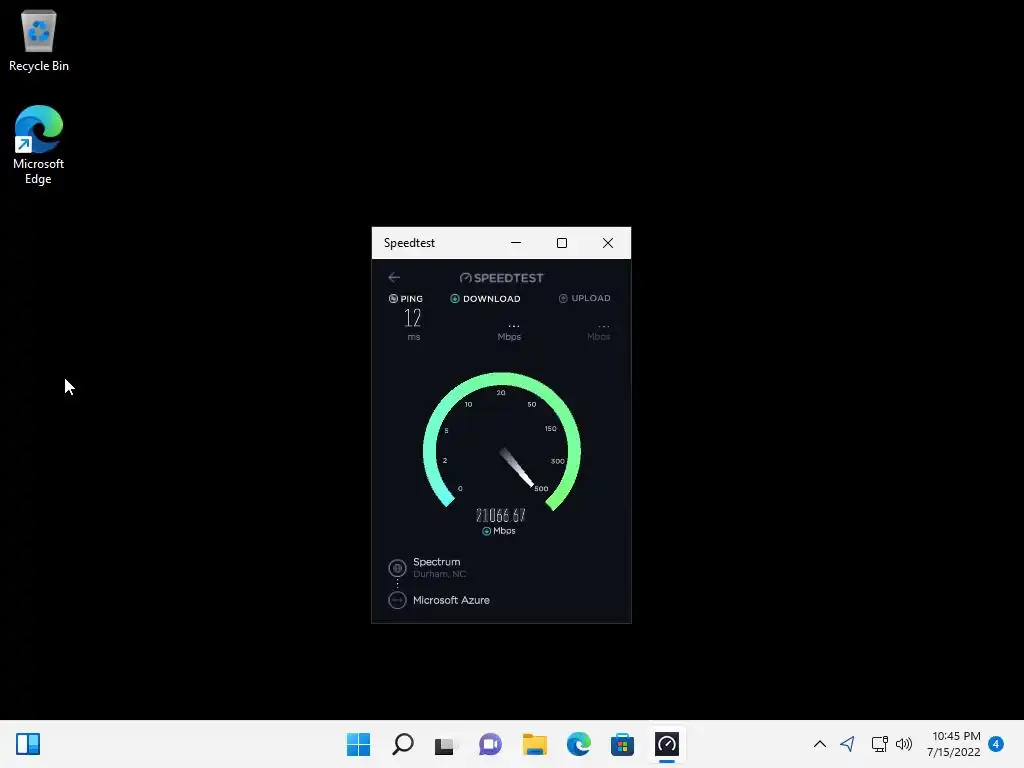
Task: Open taskbar Search
Action: pyautogui.click(x=403, y=744)
